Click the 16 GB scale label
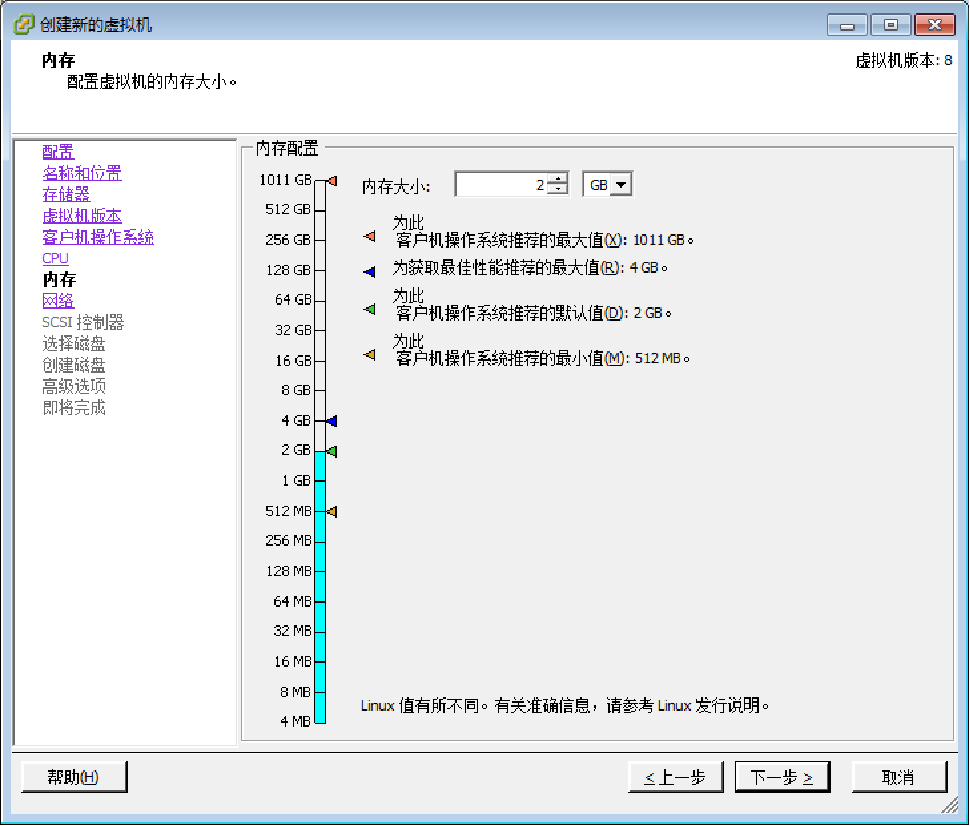This screenshot has height=826, width=970. 293,361
